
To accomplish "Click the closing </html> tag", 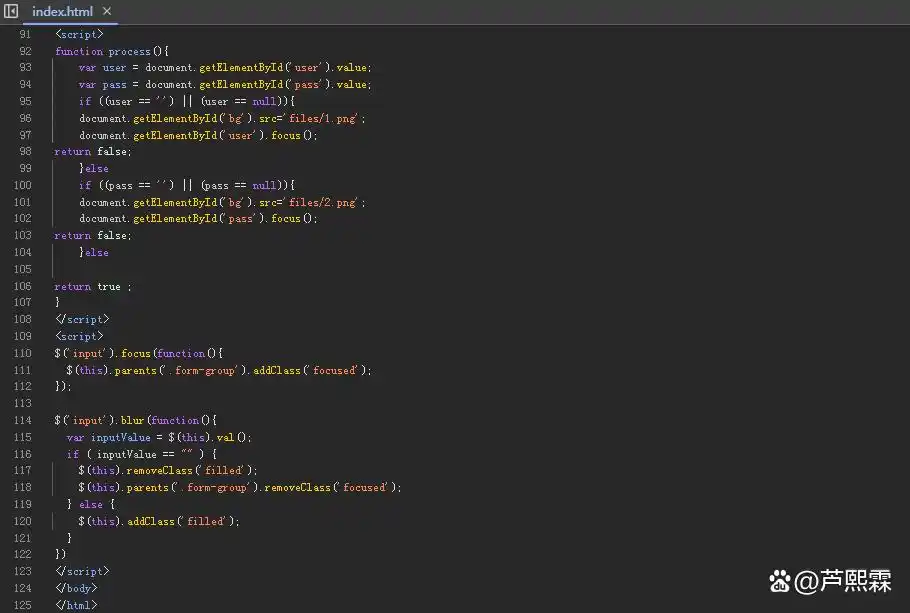I will coord(76,605).
